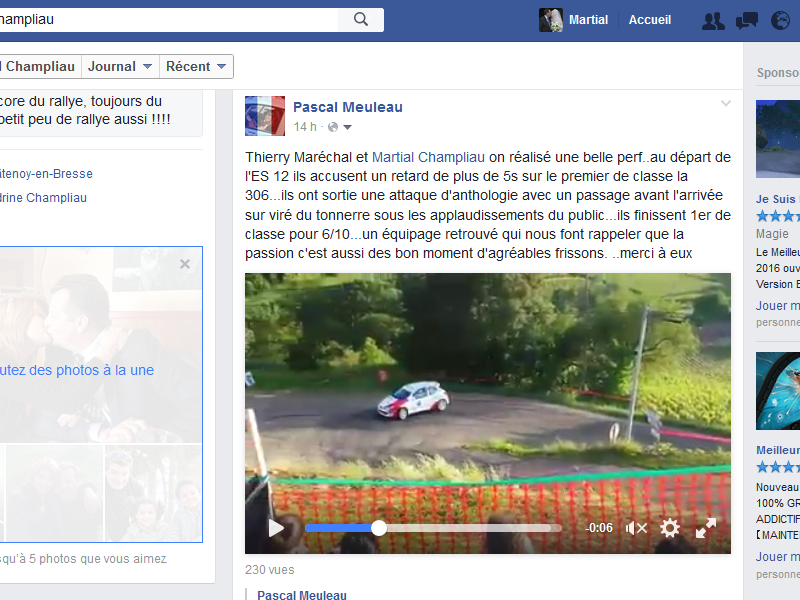Click the Je Suis ad title
800x600 pixels.
coord(778,199)
